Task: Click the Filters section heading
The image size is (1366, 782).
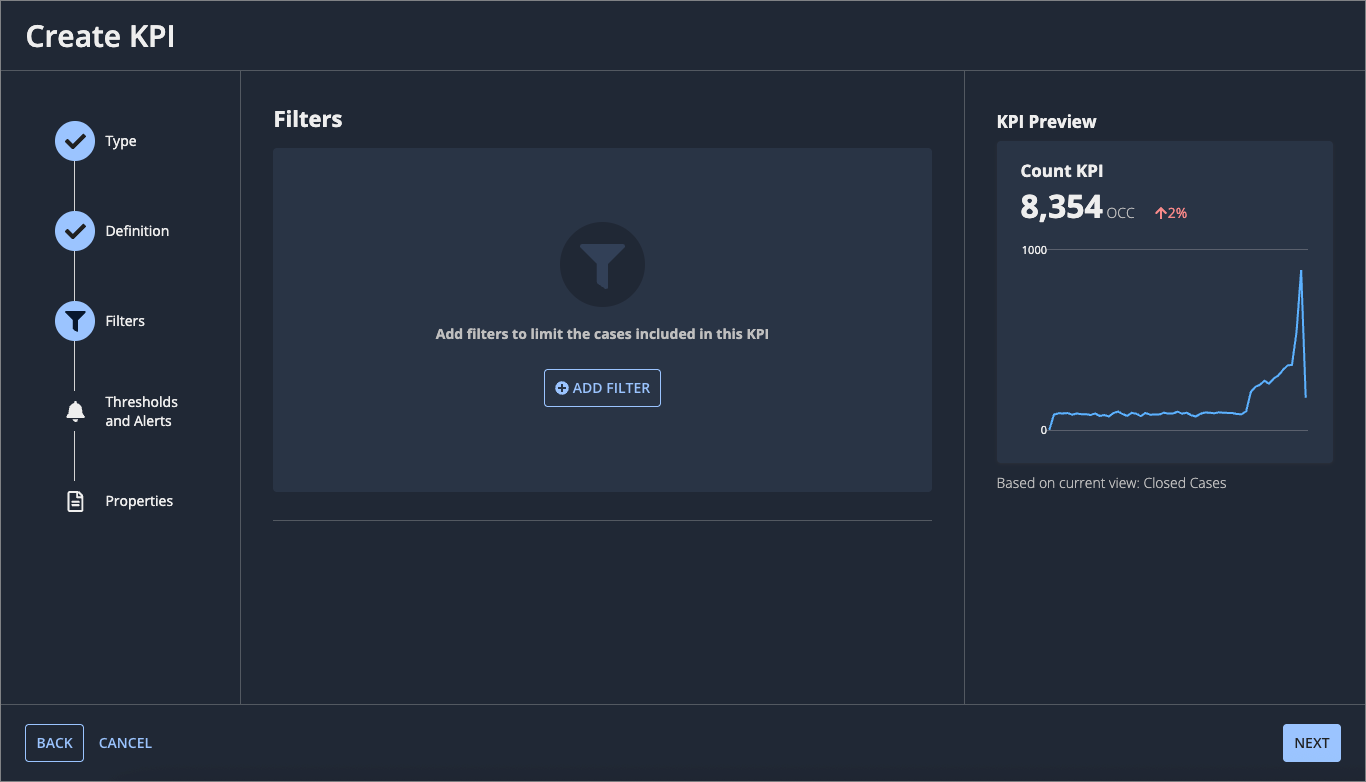Action: [x=308, y=119]
